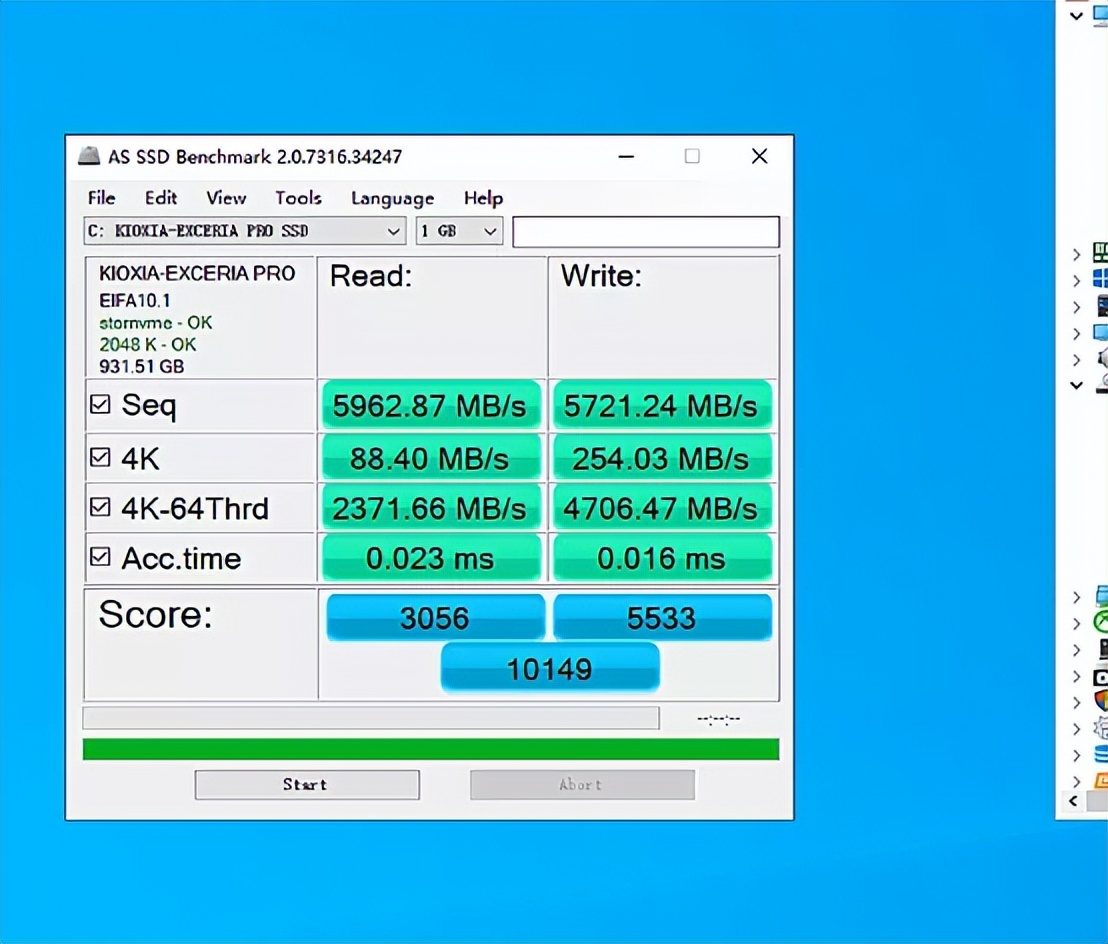Click the 4K read value 88.40 MB/s
Viewport: 1108px width, 944px height.
(431, 458)
